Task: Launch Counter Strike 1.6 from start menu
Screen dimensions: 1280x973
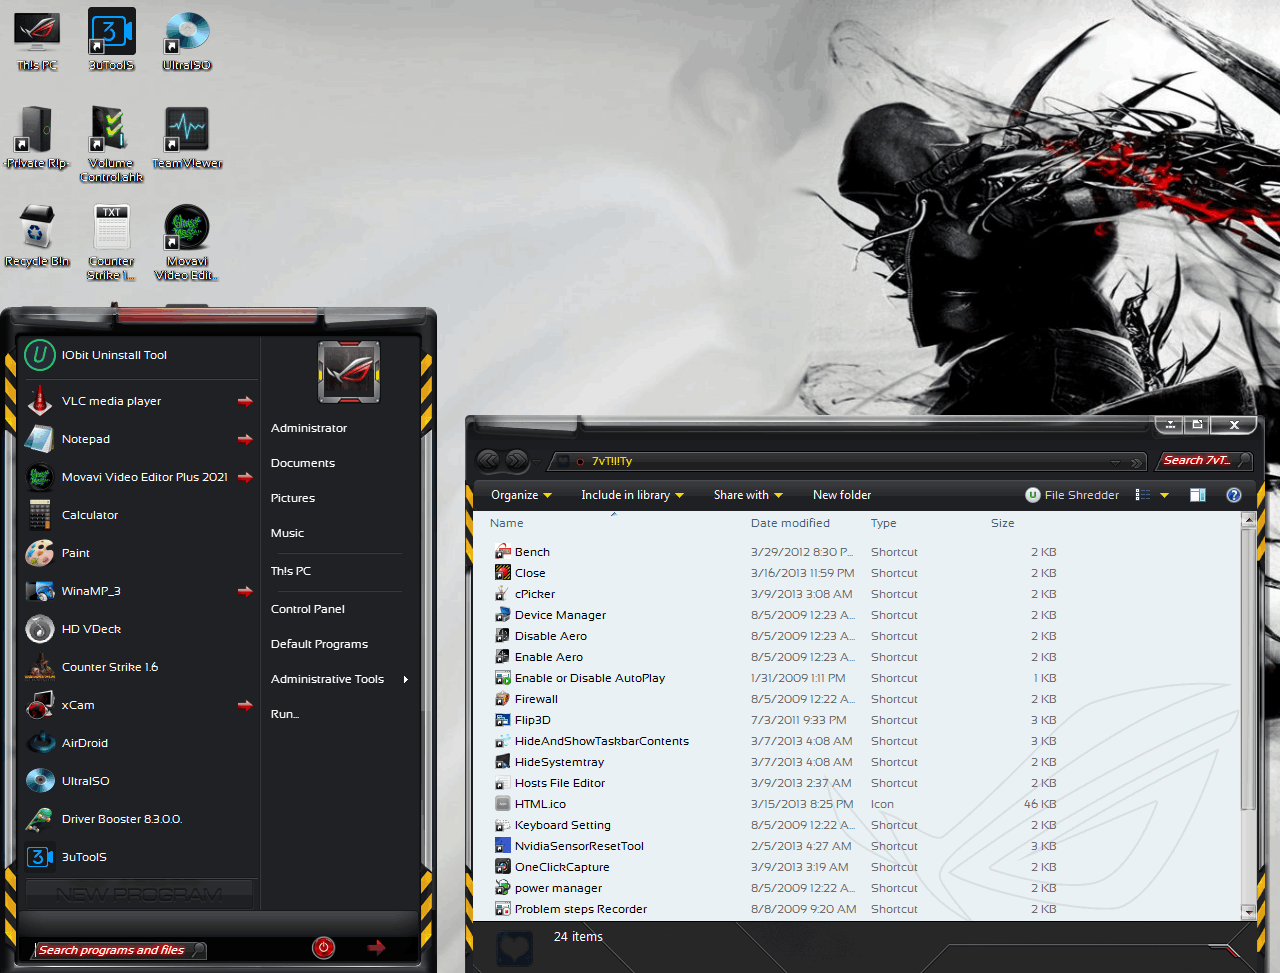Action: [x=139, y=667]
